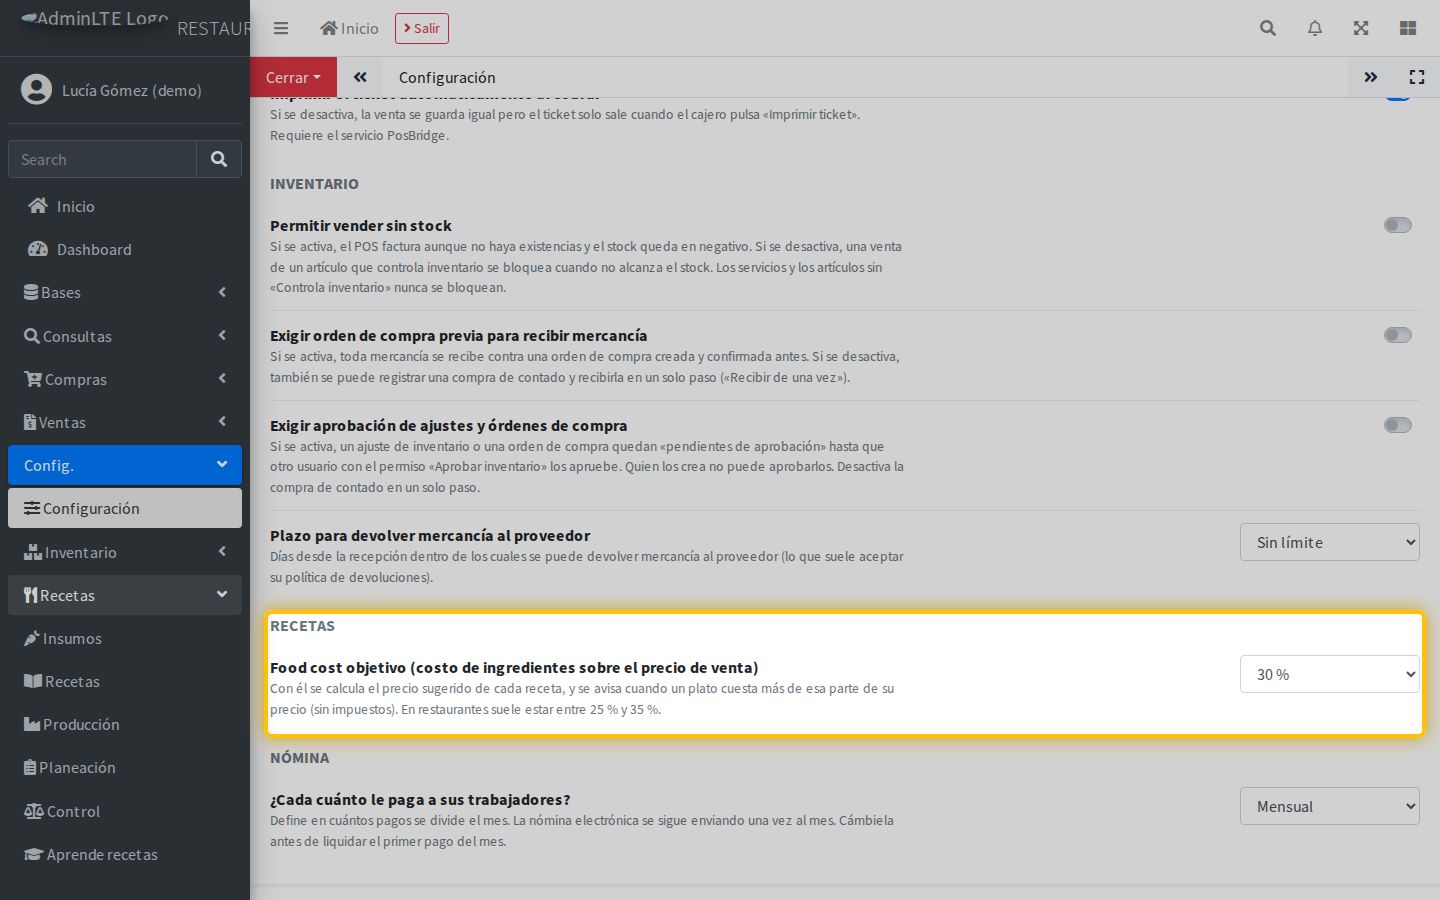Select Configuración in the sidebar

(125, 508)
